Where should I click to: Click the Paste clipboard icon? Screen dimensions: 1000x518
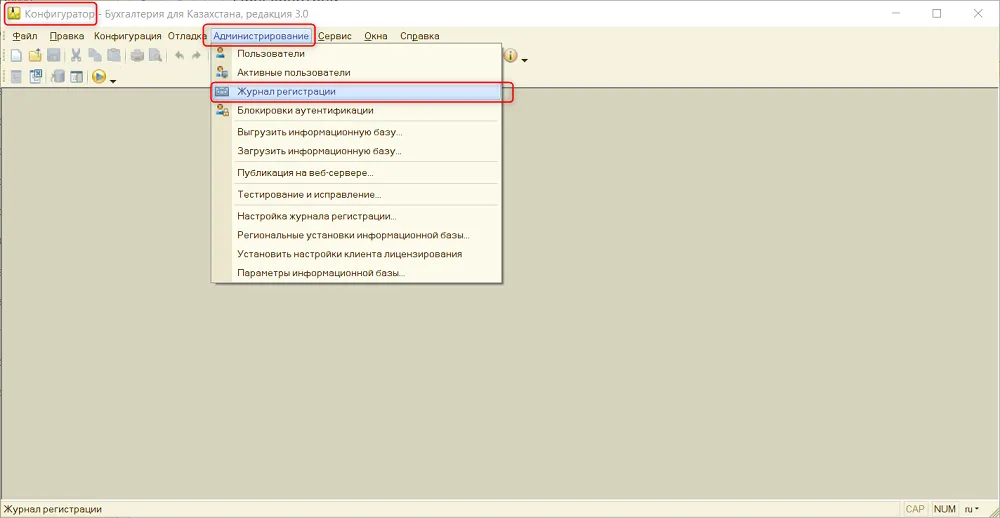point(114,56)
